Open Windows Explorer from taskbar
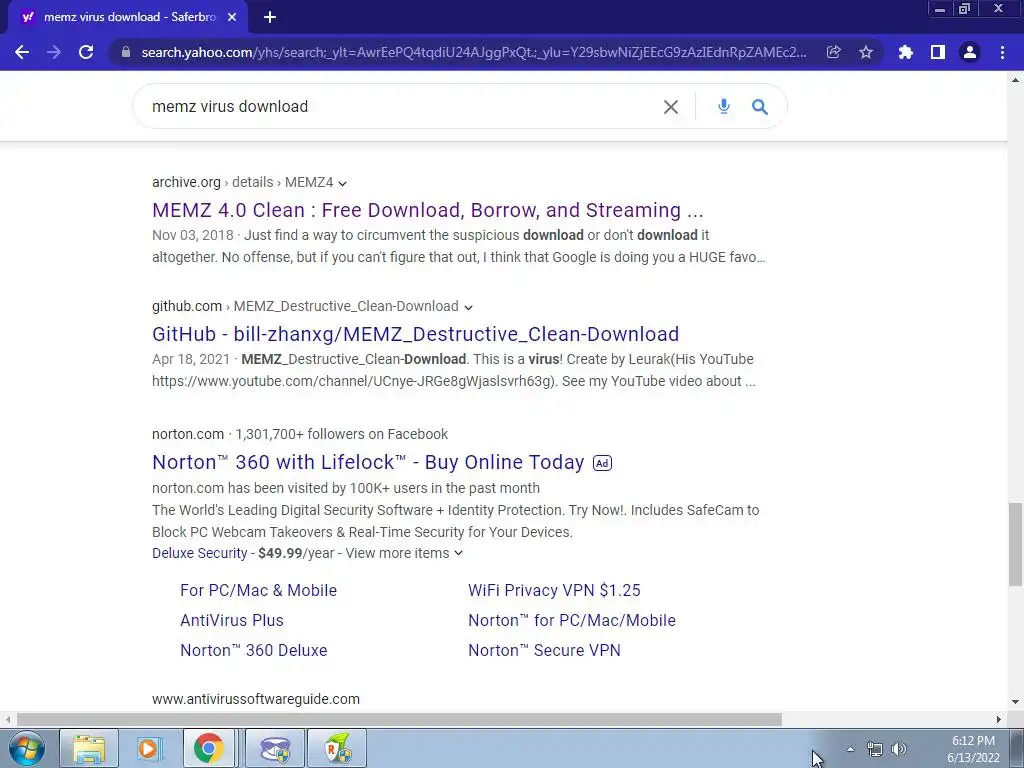 click(89, 748)
